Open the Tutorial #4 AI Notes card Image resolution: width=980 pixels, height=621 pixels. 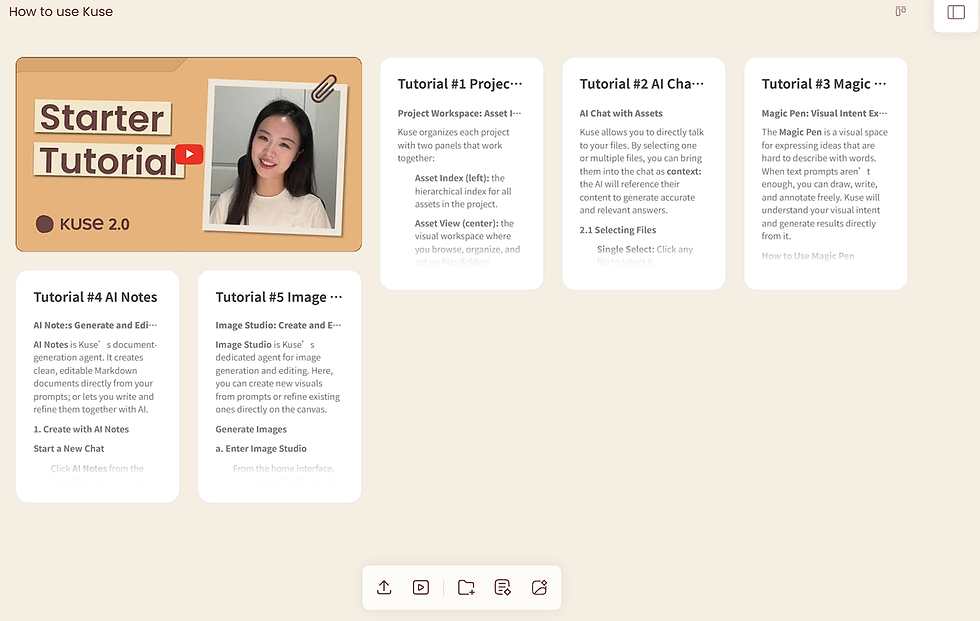tap(98, 386)
